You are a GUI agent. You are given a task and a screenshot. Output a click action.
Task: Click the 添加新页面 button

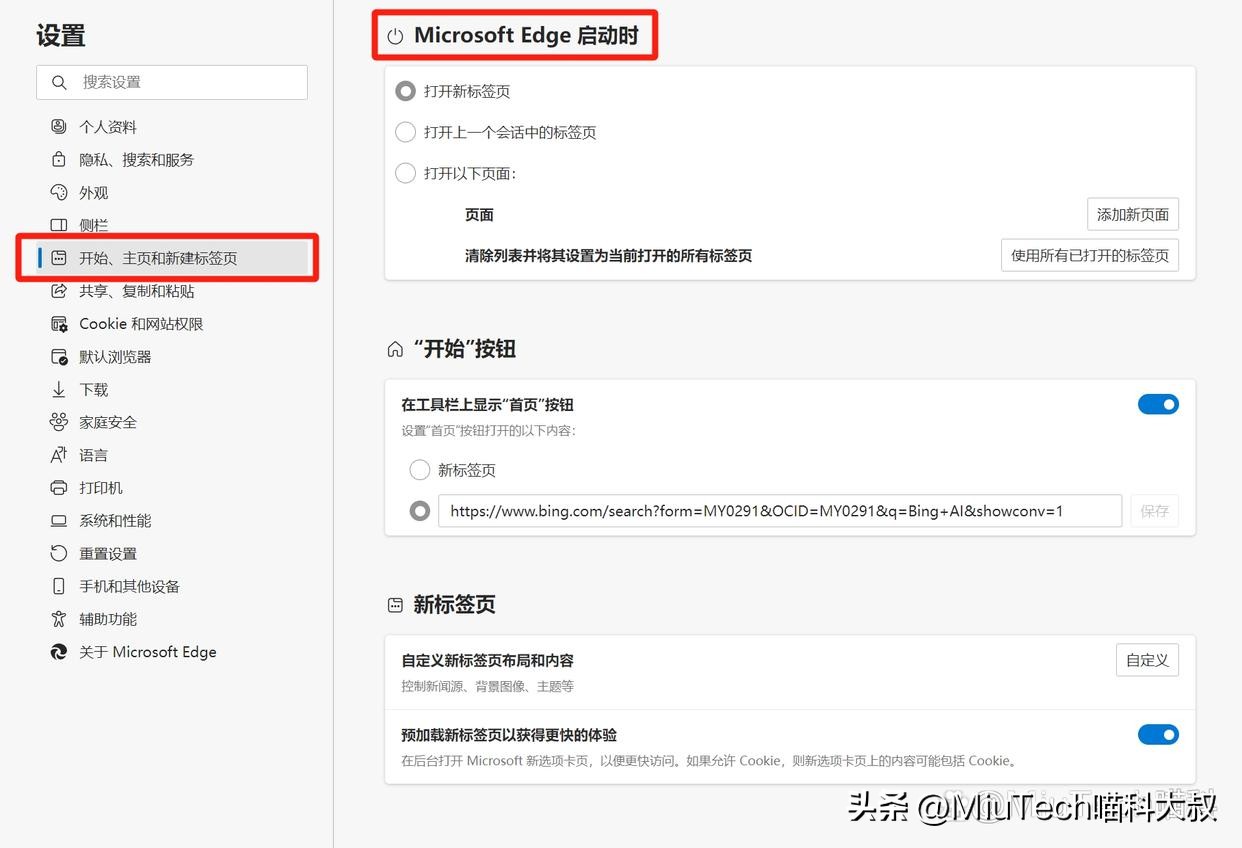pyautogui.click(x=1133, y=214)
